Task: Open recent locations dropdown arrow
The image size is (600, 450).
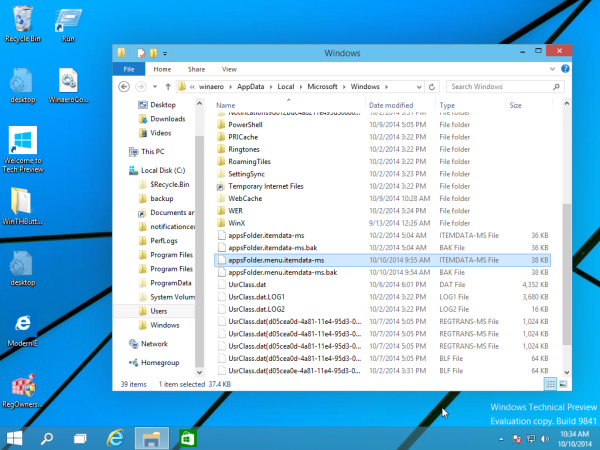Action: point(155,87)
